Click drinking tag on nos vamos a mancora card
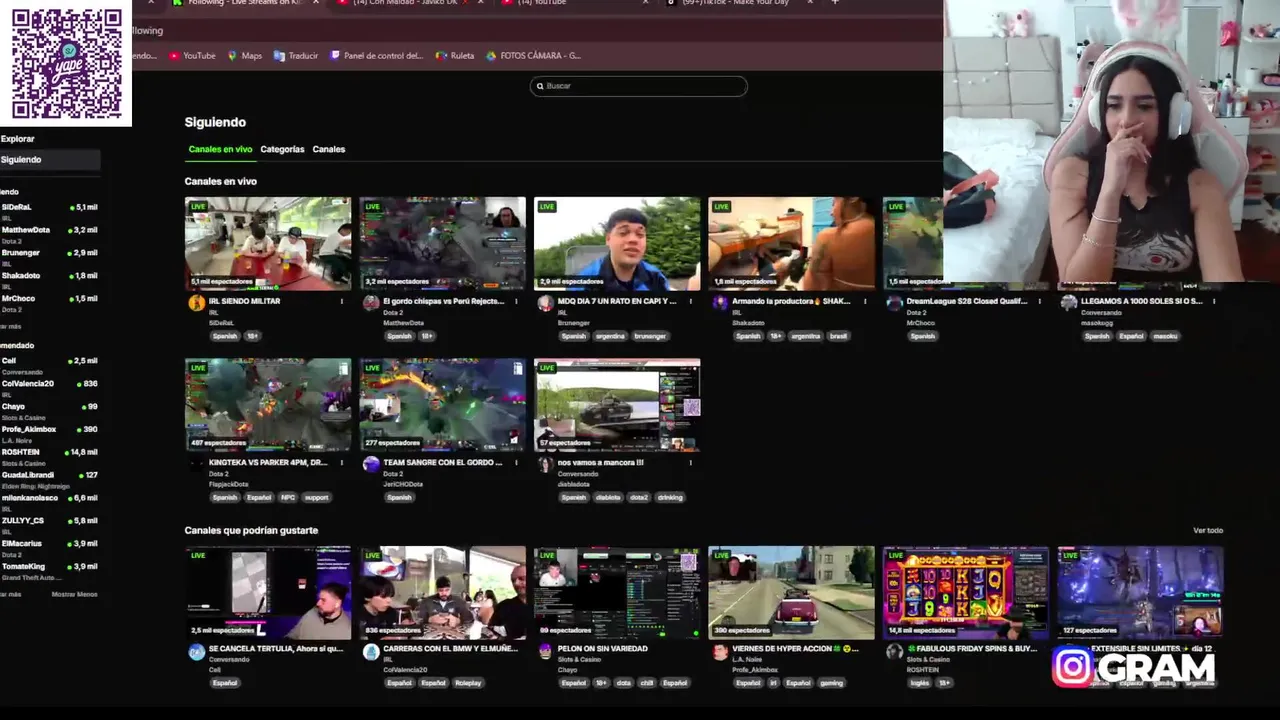This screenshot has height=720, width=1280. [x=670, y=497]
